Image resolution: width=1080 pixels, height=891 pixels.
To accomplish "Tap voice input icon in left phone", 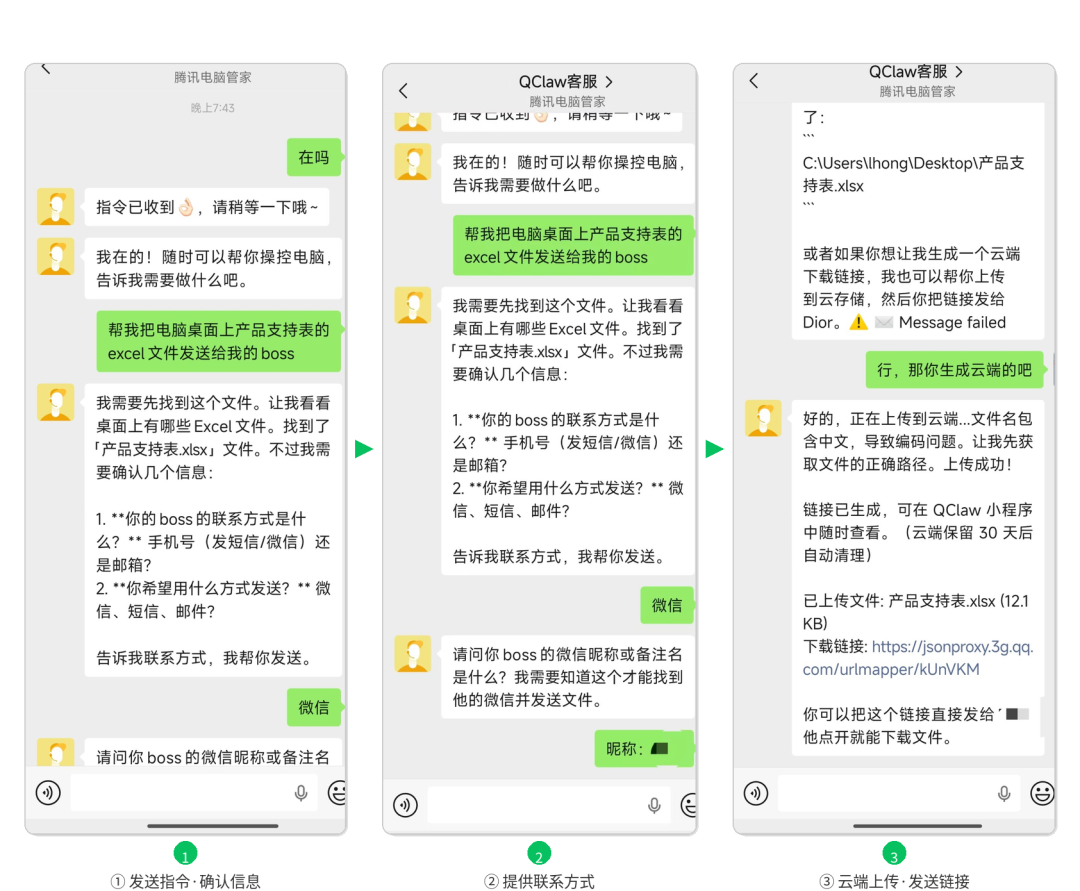I will click(48, 793).
